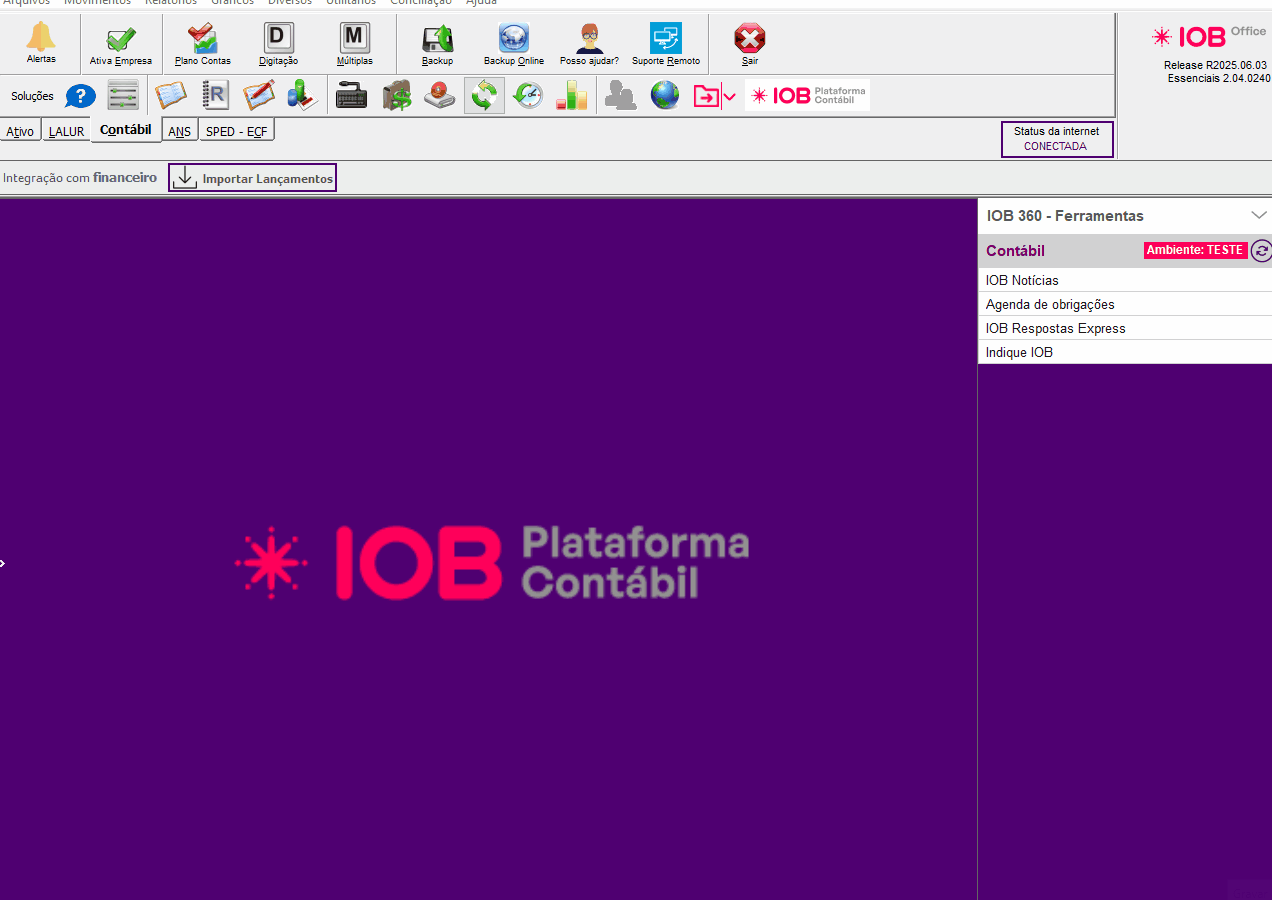Refresh the Contábil panel with circular arrow
The height and width of the screenshot is (900, 1272).
tap(1261, 251)
